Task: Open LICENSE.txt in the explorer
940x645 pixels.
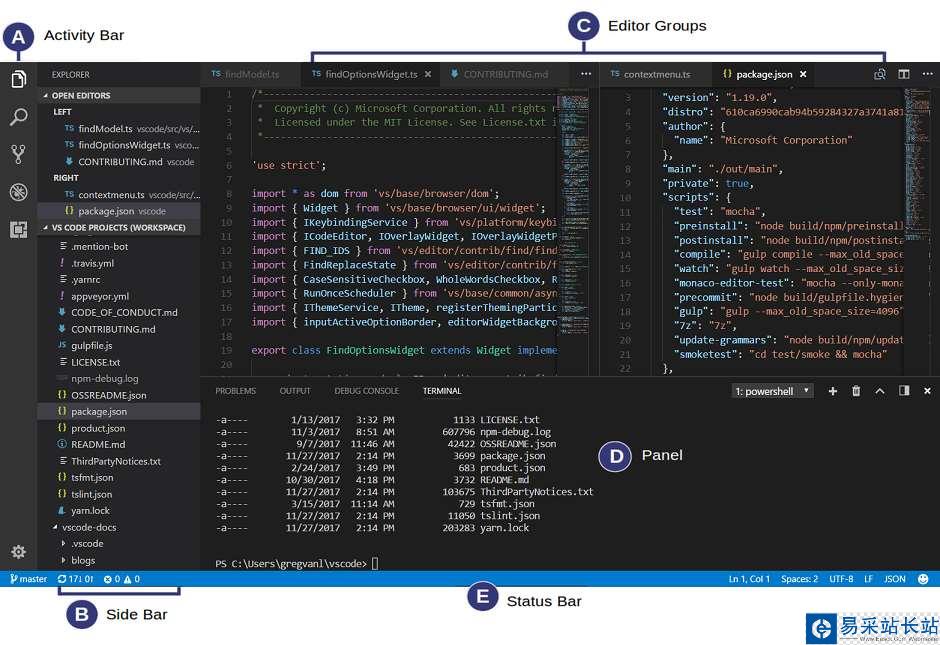Action: pos(119,362)
